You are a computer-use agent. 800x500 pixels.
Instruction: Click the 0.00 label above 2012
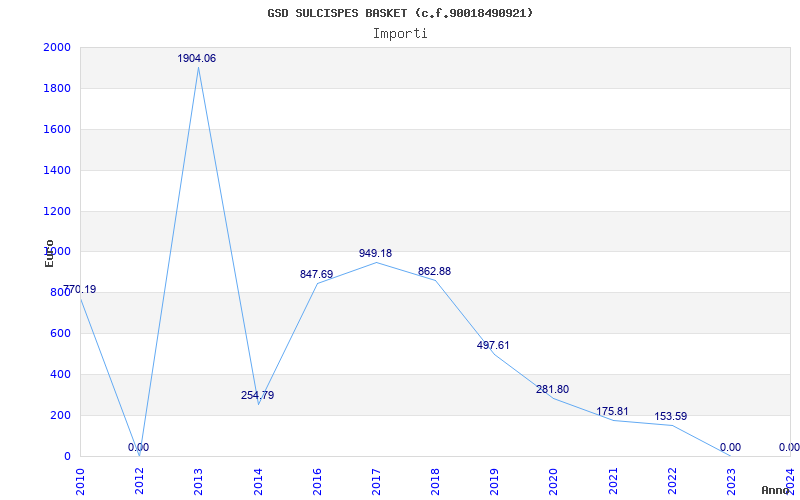pyautogui.click(x=138, y=447)
